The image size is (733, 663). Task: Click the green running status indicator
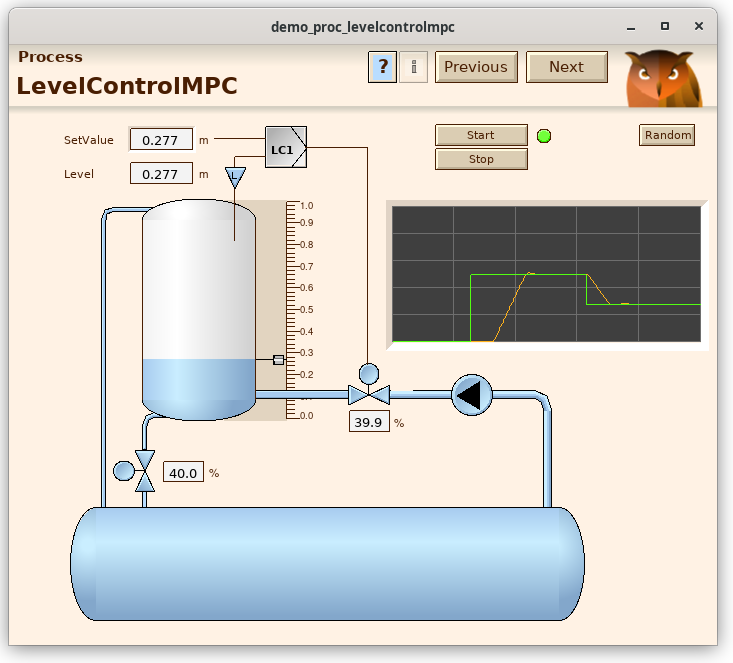(x=544, y=136)
